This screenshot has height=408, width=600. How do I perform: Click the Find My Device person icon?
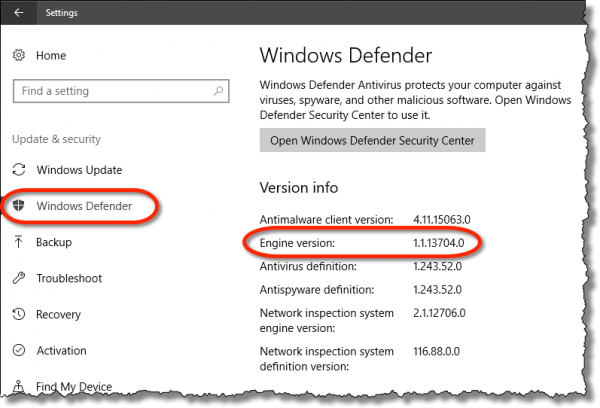click(x=19, y=386)
